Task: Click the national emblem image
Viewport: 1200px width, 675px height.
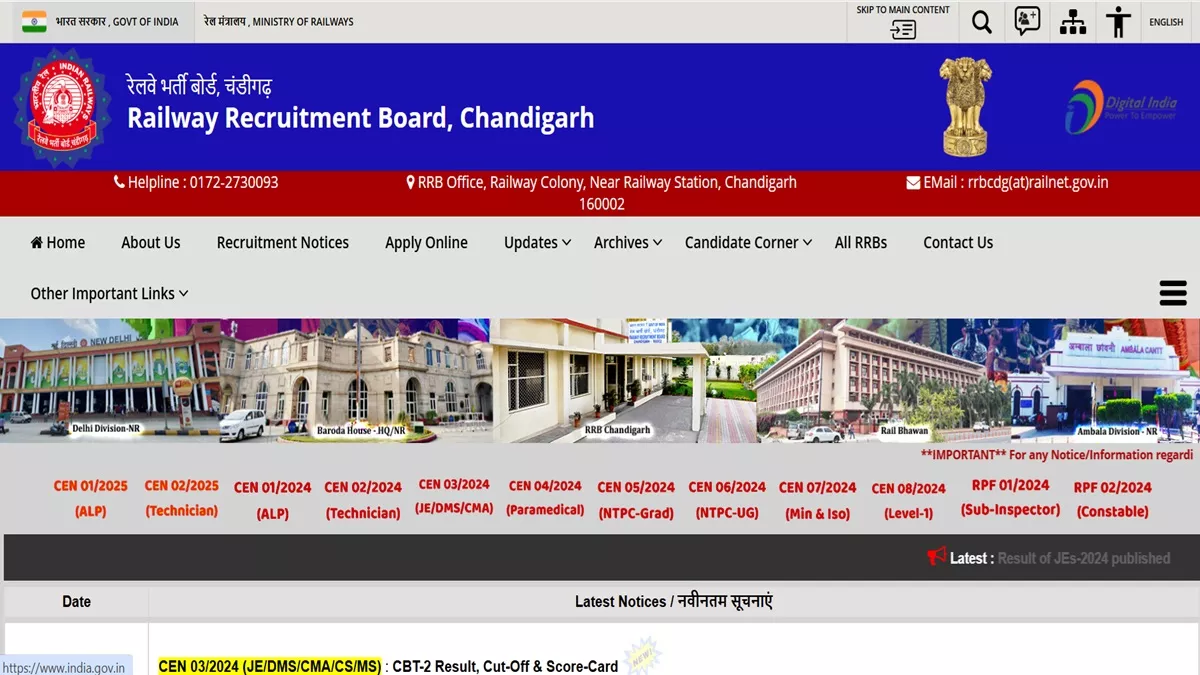Action: click(966, 106)
